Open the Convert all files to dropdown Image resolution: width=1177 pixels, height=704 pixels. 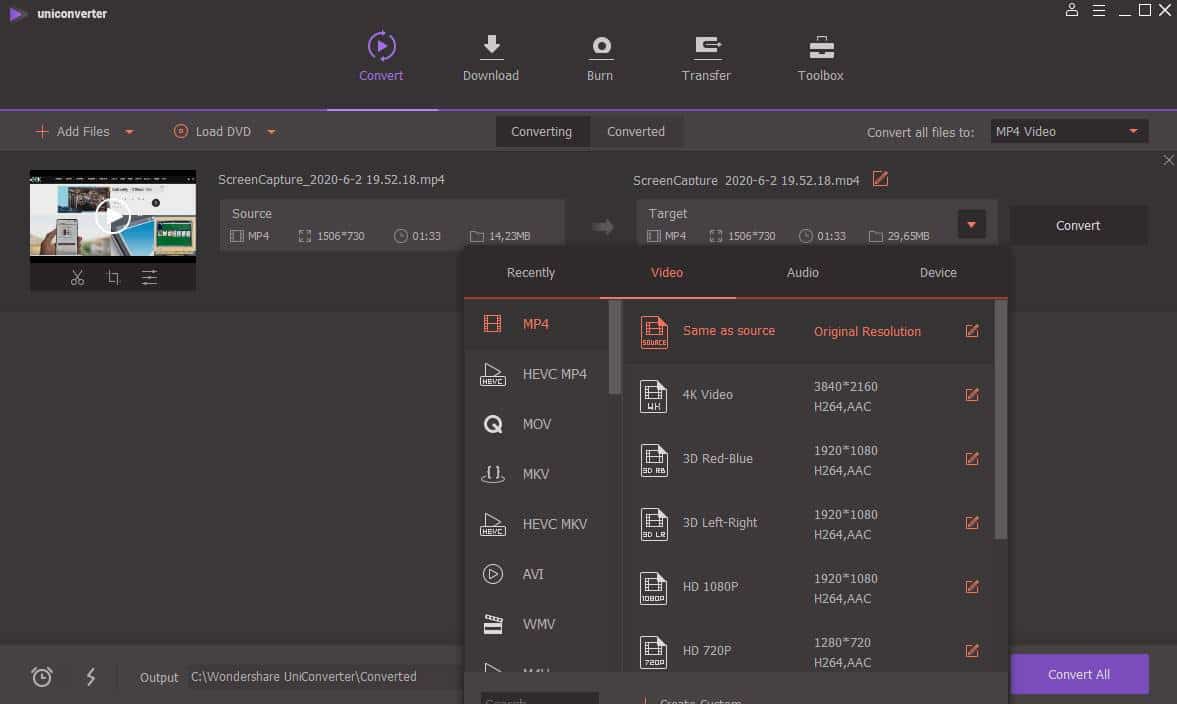pos(1067,130)
